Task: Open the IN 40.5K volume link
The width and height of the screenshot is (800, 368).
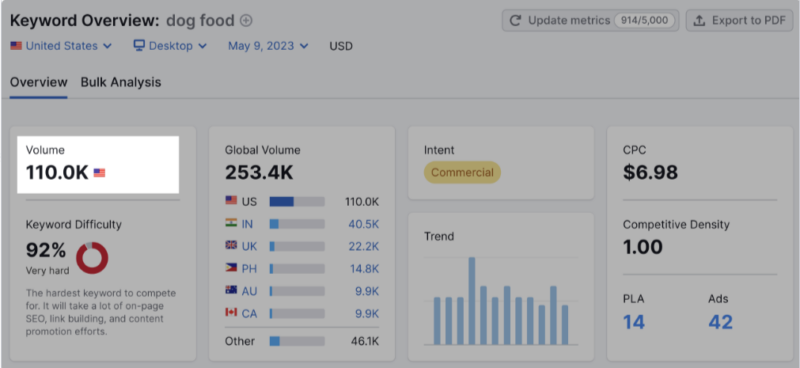Action: [x=364, y=224]
